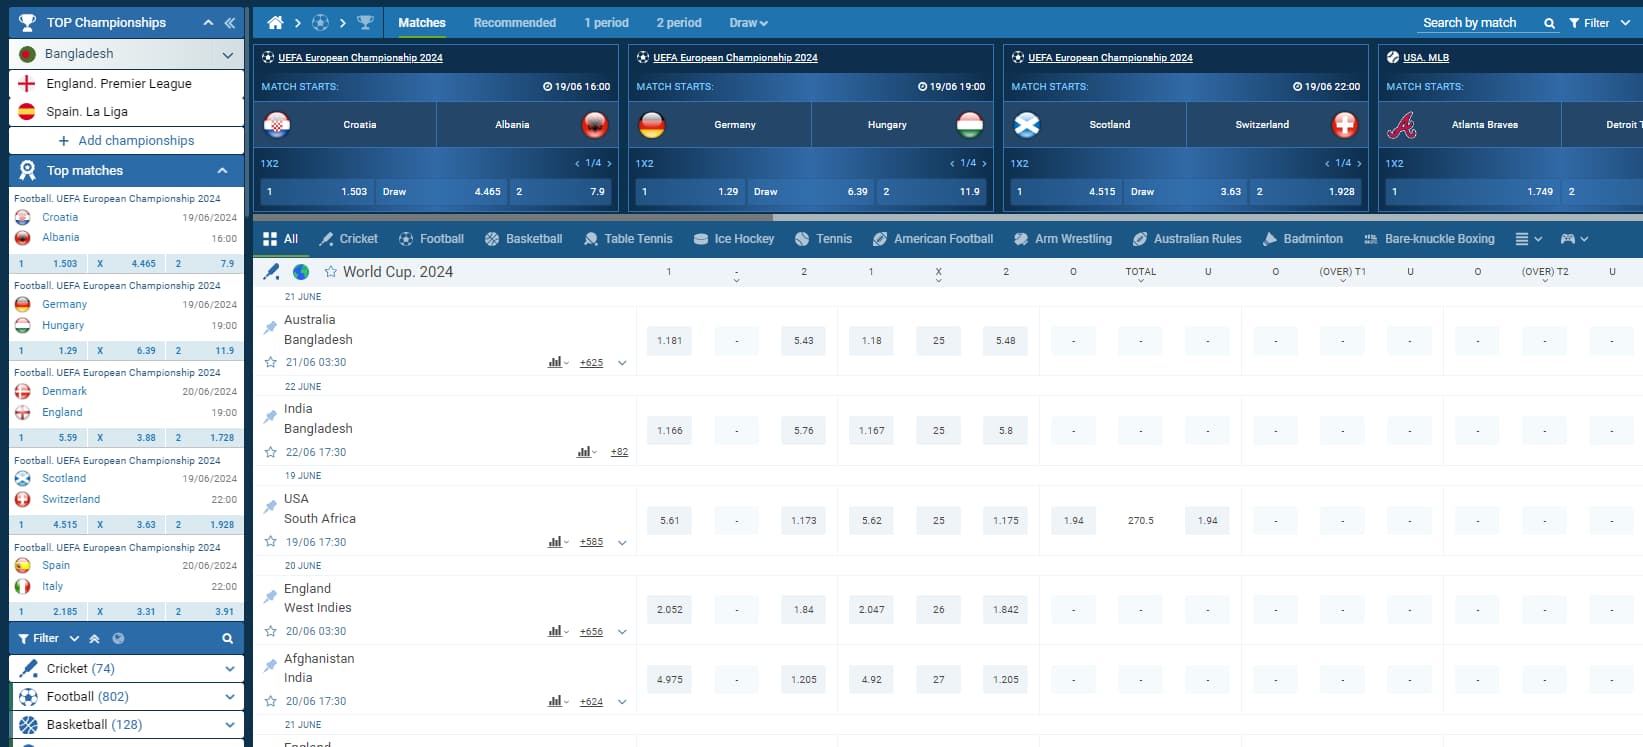Collapse the Top matches panel
1643x747 pixels.
point(222,171)
